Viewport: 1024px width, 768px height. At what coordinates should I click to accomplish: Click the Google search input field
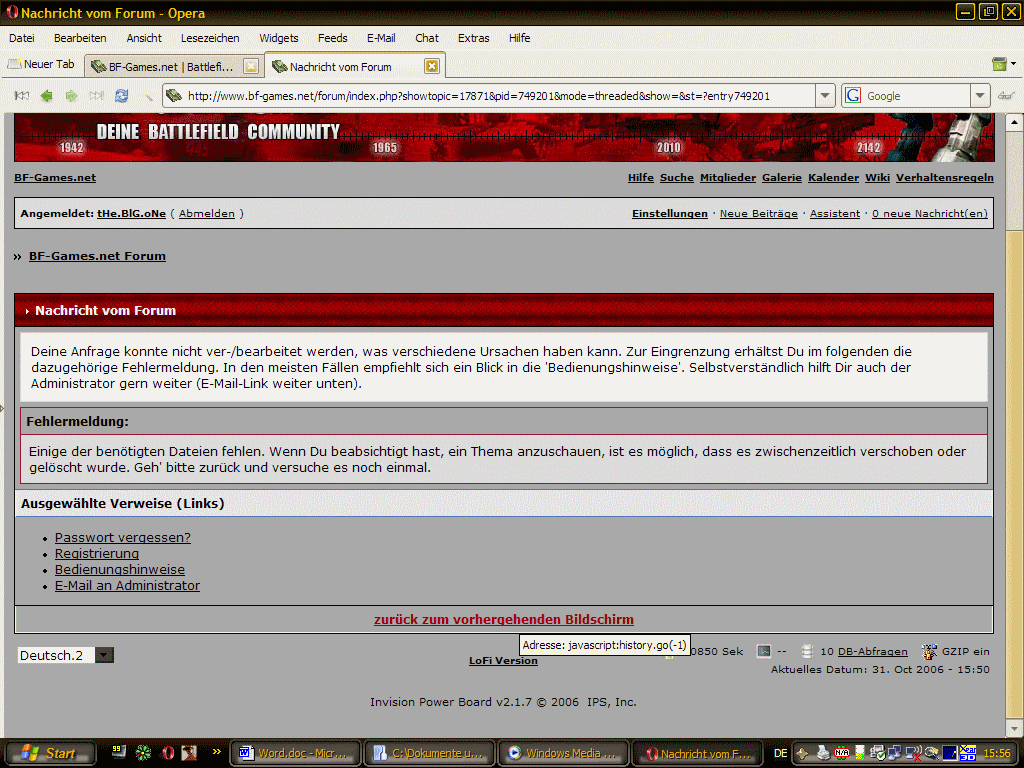(x=916, y=96)
